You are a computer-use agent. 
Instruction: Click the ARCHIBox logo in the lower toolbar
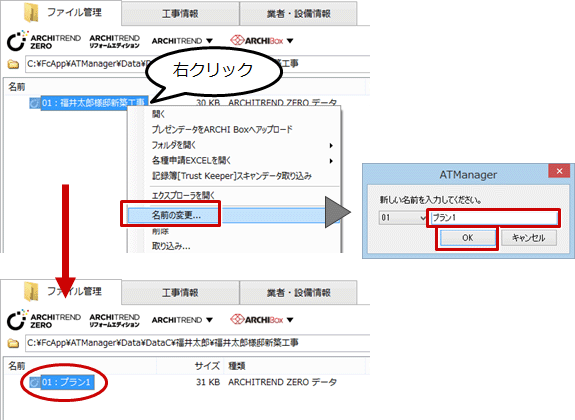click(x=257, y=319)
